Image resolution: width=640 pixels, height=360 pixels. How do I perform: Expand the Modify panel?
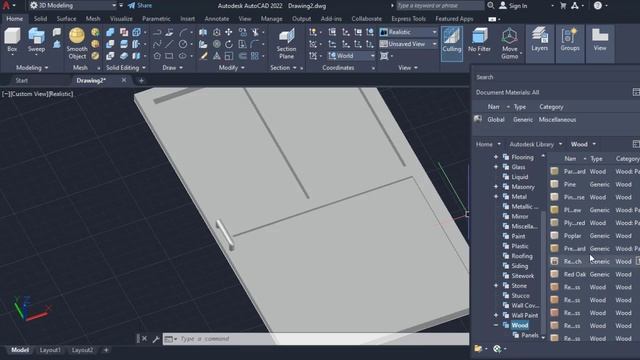[x=231, y=68]
